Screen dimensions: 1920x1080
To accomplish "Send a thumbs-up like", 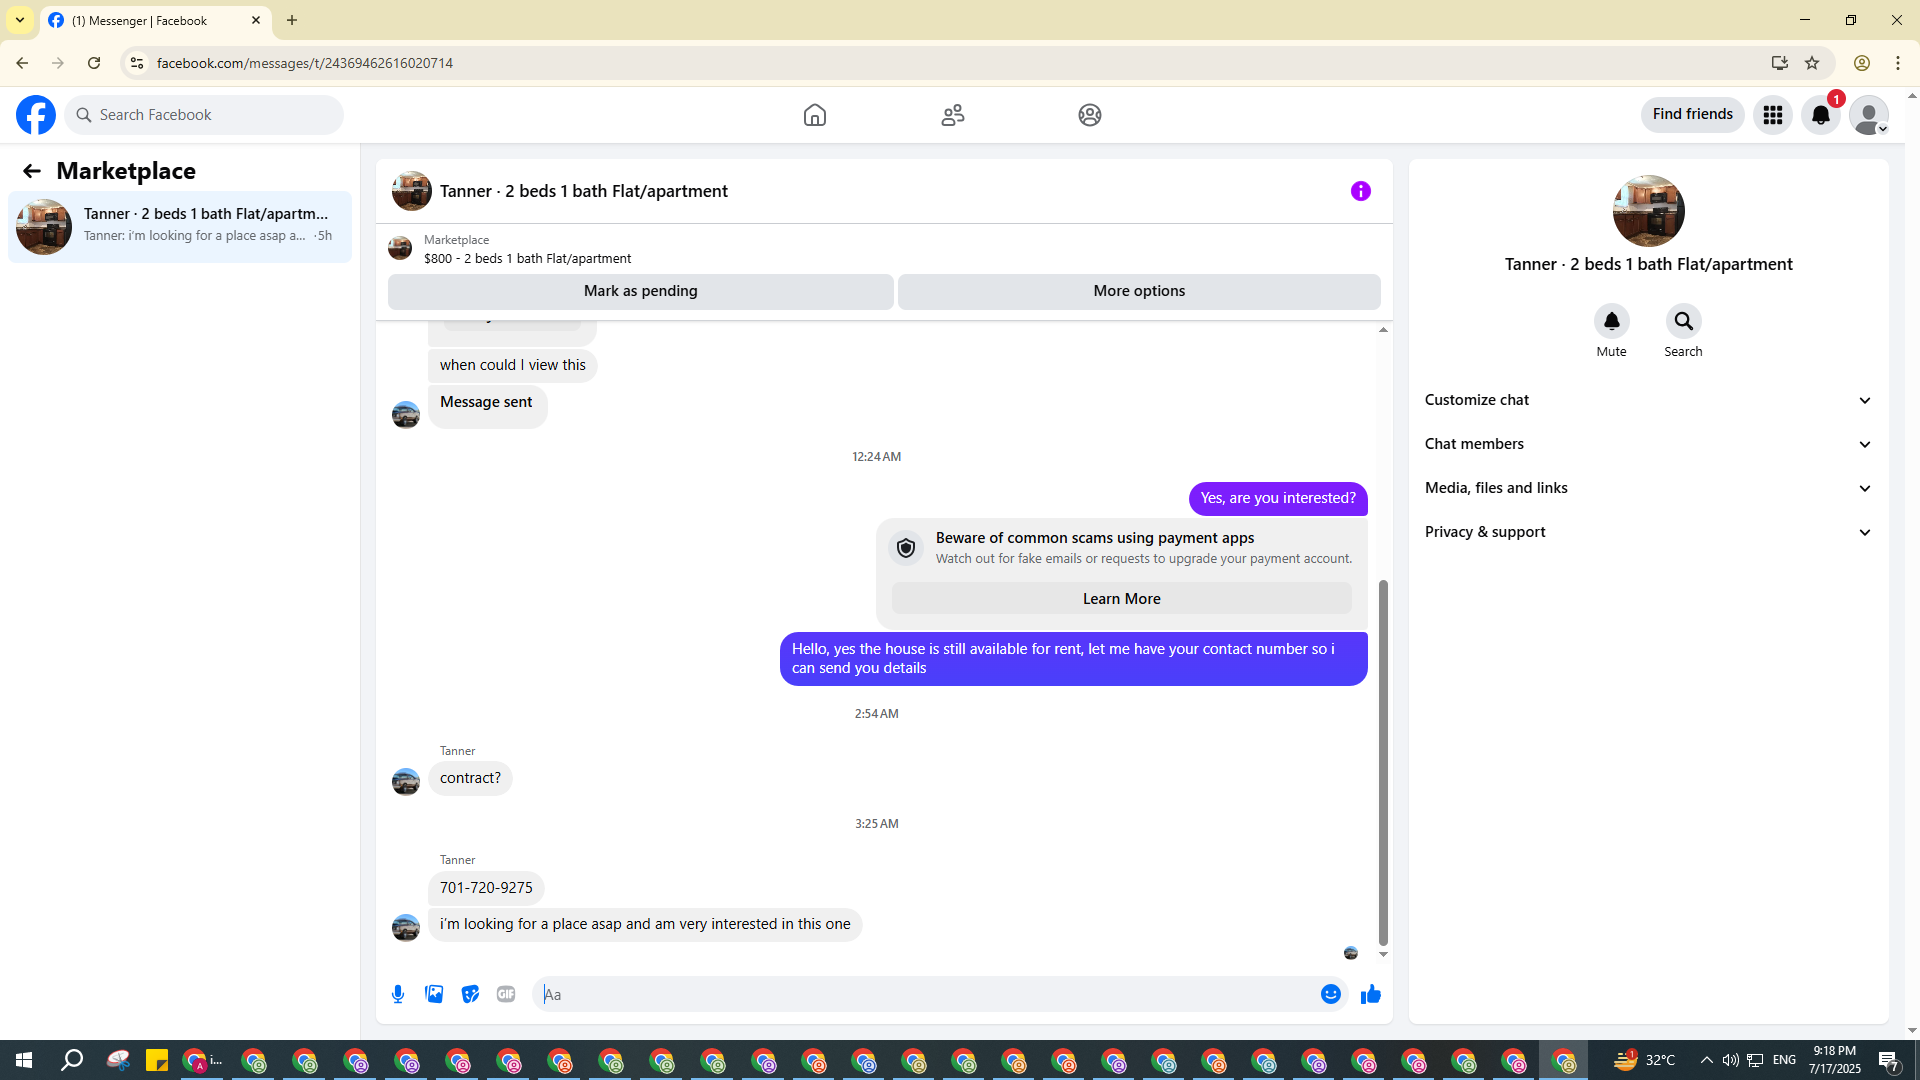I will coord(1371,994).
